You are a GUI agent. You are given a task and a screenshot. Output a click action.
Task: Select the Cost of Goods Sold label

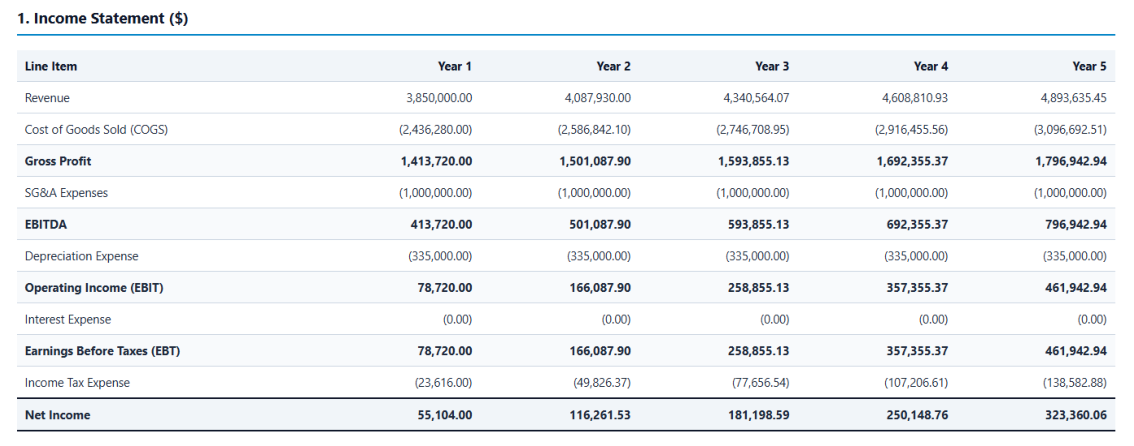(96, 129)
